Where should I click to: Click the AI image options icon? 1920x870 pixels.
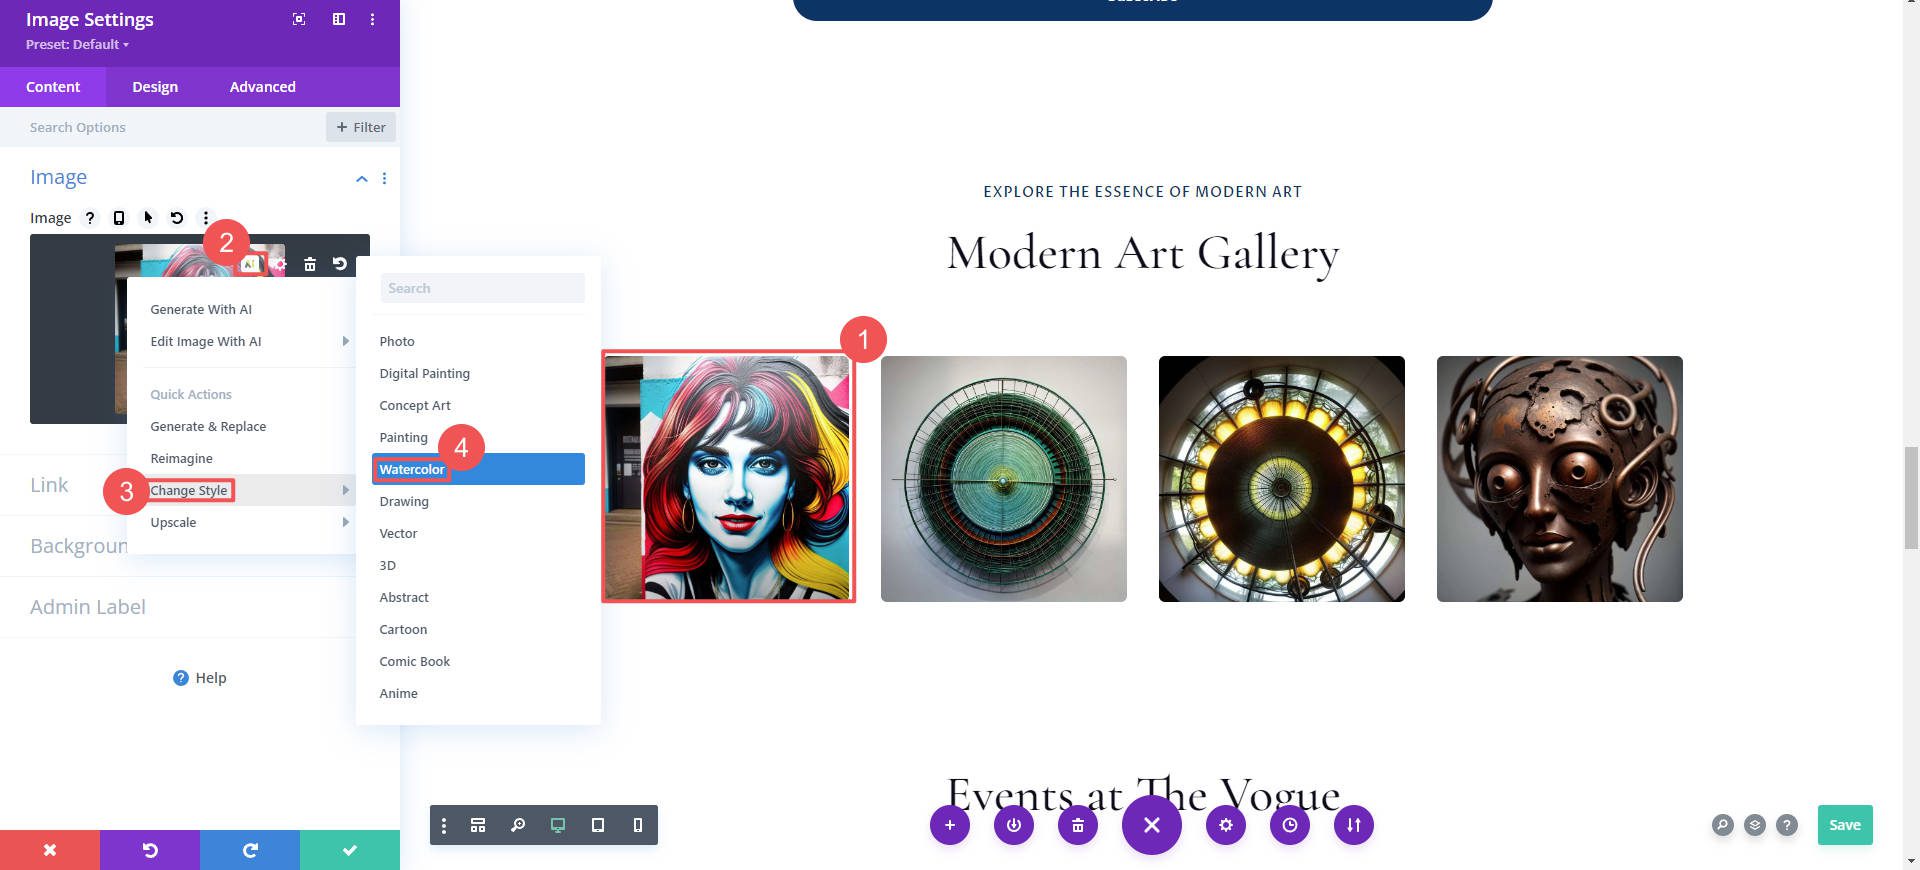(x=250, y=264)
